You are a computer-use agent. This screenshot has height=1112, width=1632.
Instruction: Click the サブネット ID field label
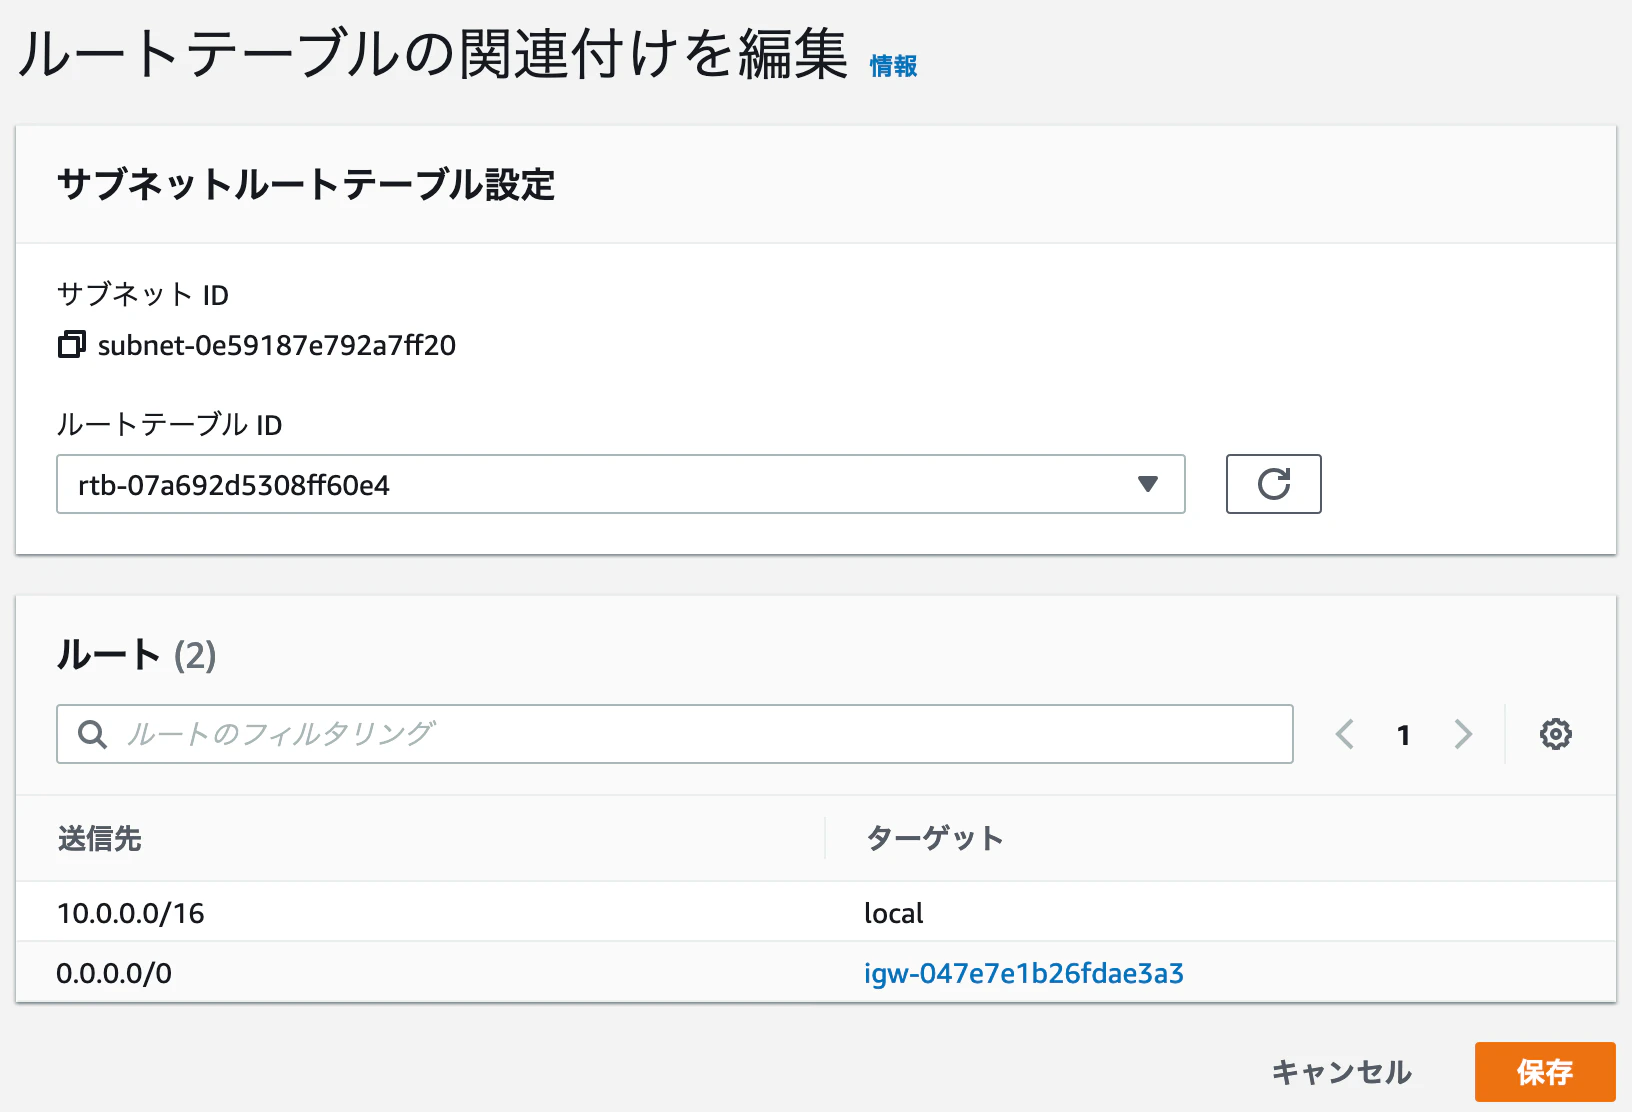tap(143, 295)
